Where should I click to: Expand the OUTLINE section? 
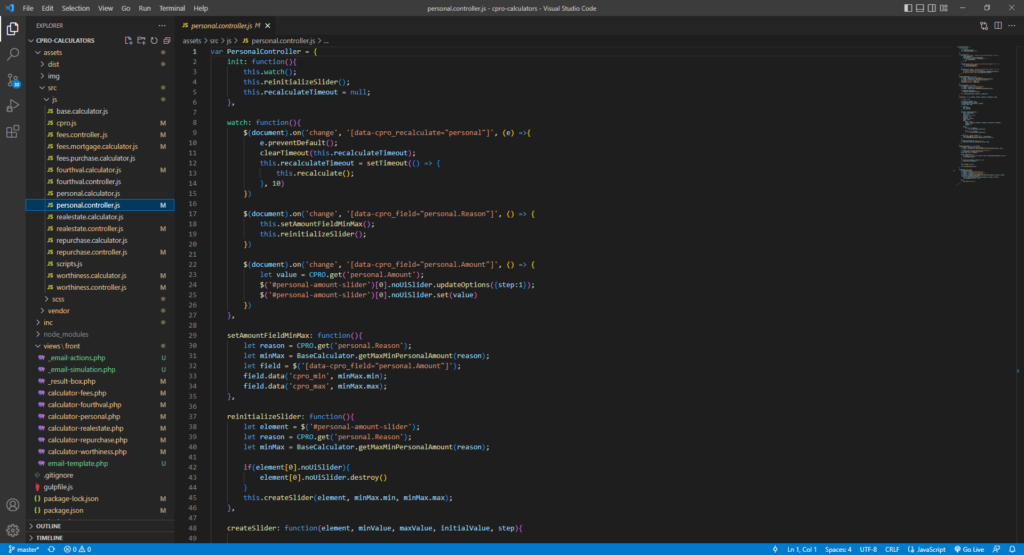(x=101, y=526)
